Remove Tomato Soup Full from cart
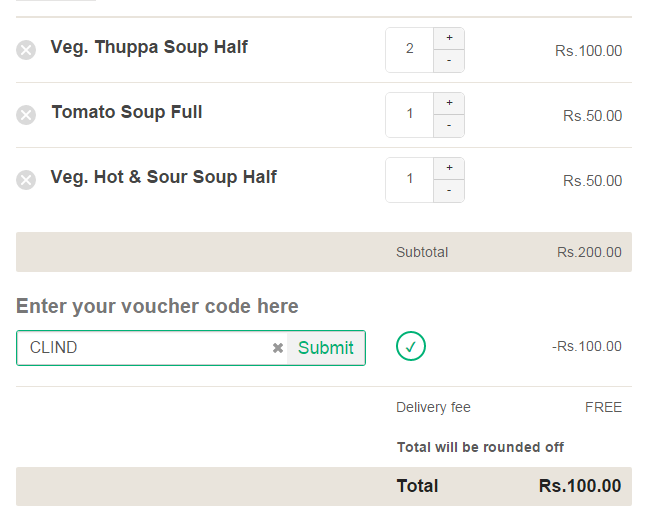Viewport: 649px width, 517px height. click(x=26, y=115)
